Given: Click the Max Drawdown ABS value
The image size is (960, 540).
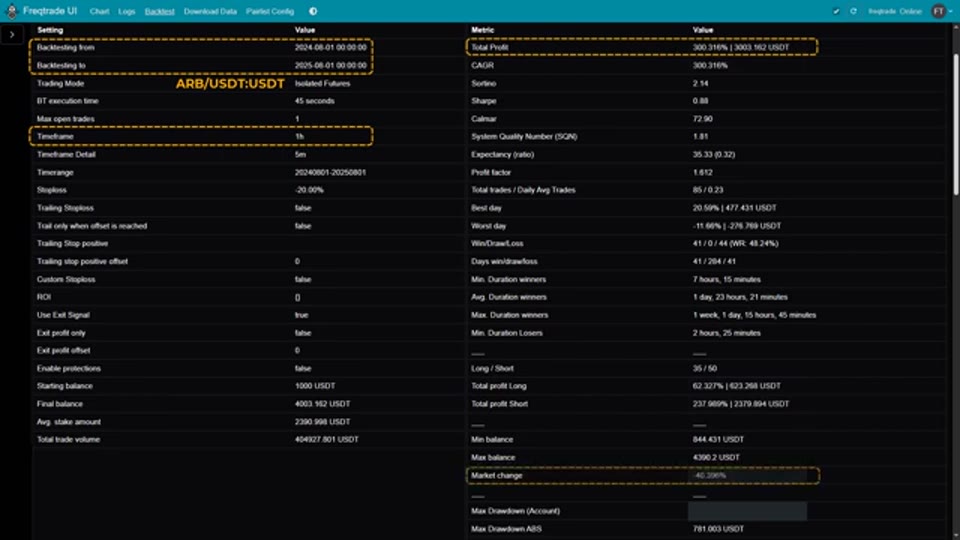Looking at the screenshot, I should point(718,529).
